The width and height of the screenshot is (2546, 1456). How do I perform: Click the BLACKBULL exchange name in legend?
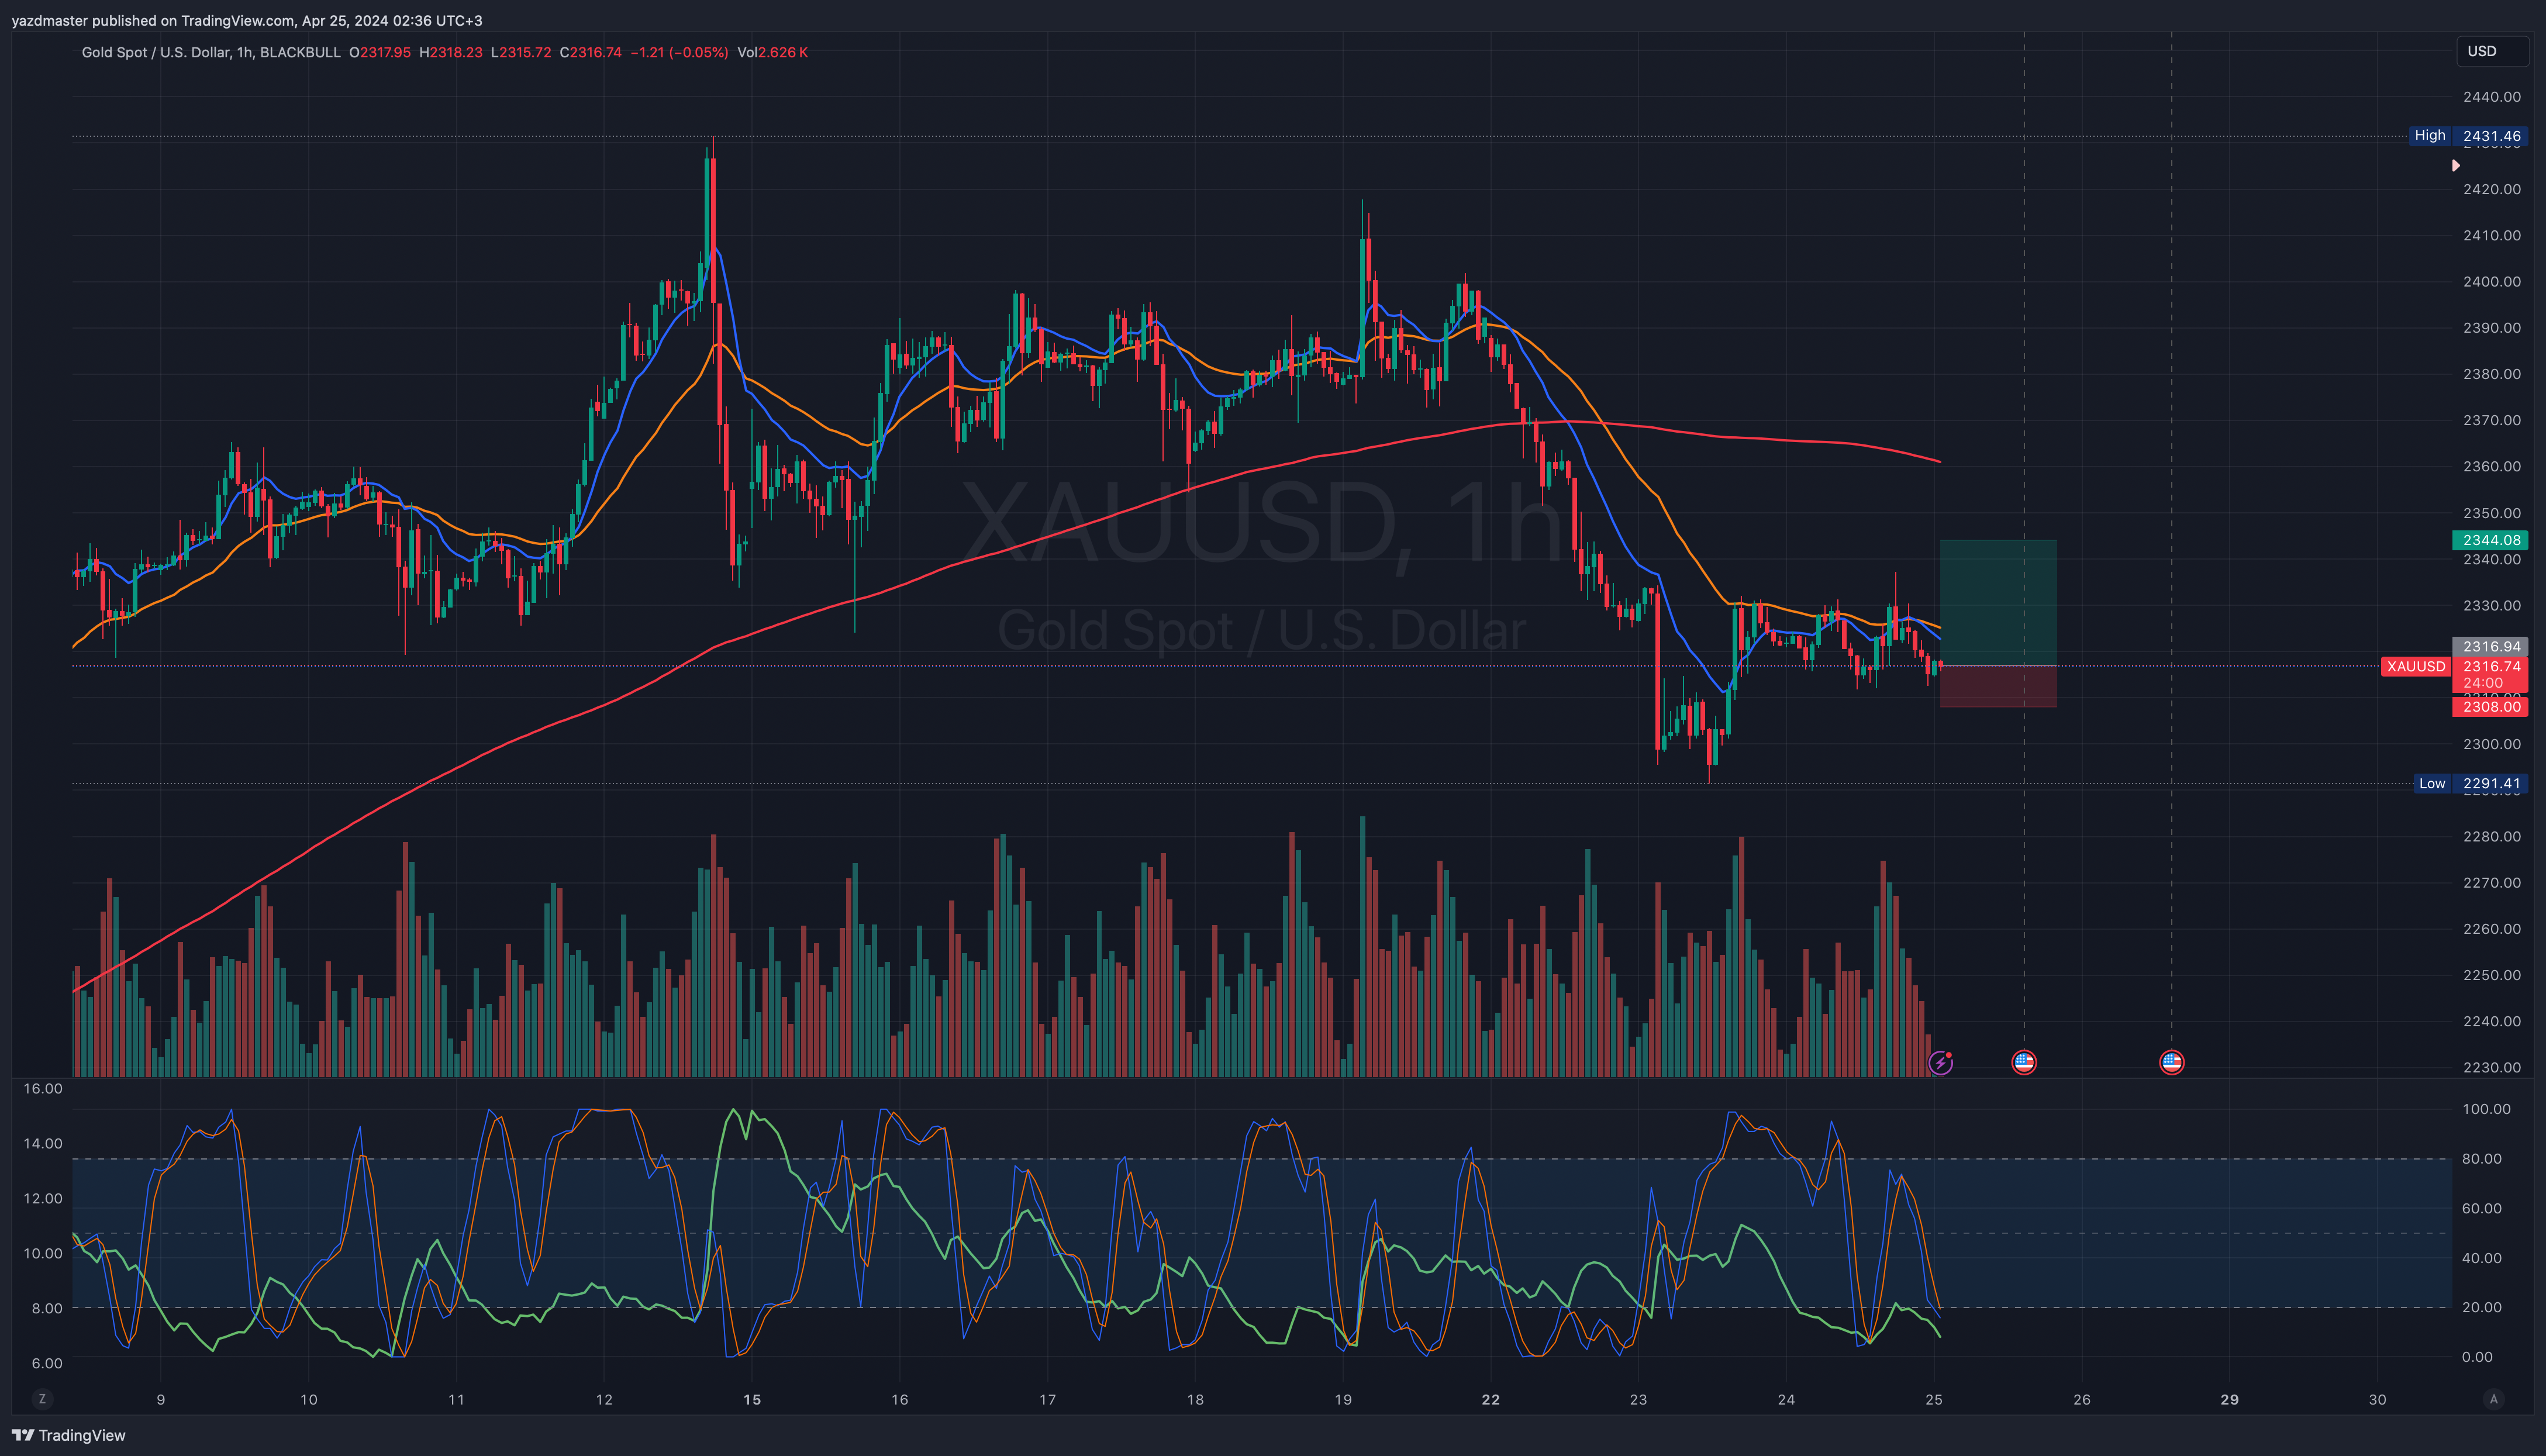point(300,52)
